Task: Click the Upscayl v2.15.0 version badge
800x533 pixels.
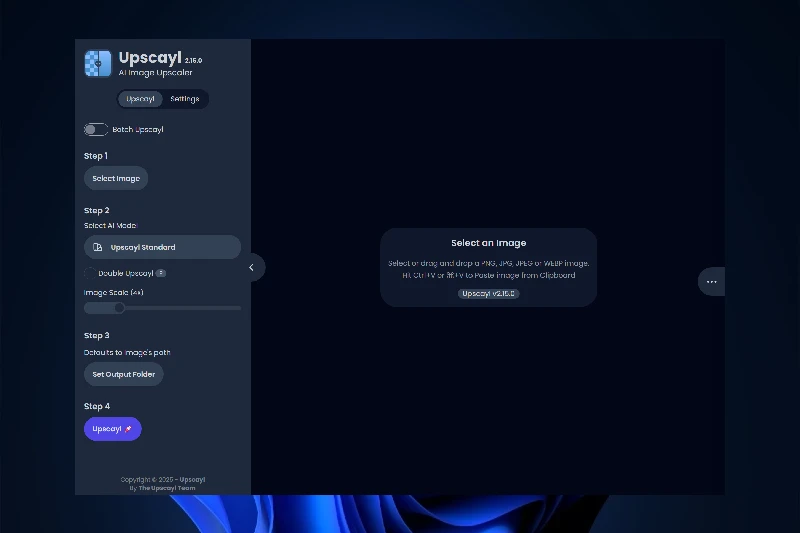Action: click(488, 294)
